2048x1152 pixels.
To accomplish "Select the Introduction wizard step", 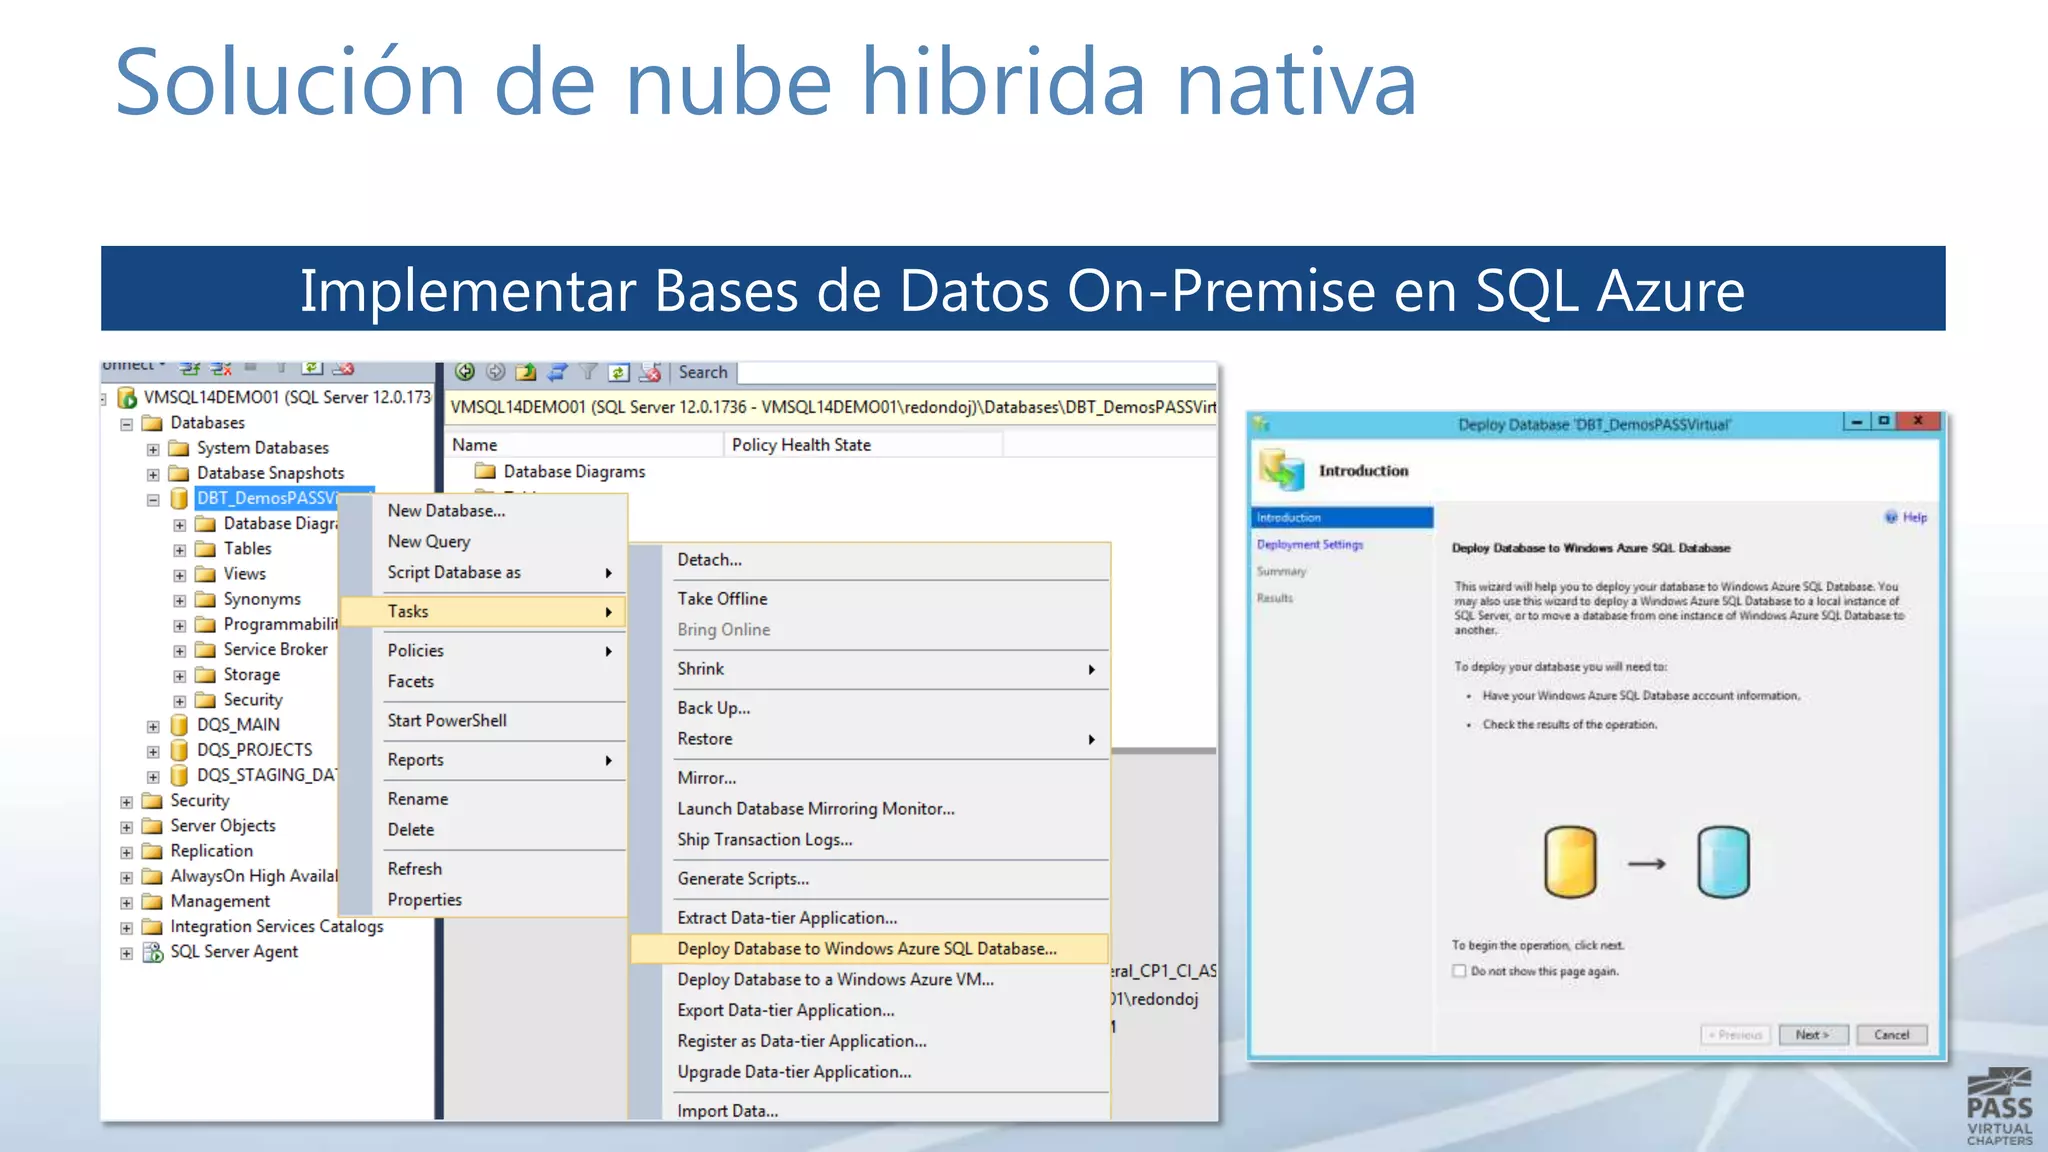I will pyautogui.click(x=1342, y=517).
